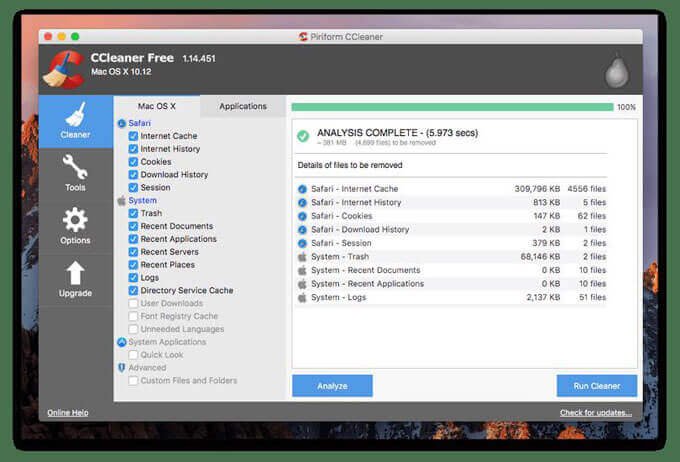This screenshot has height=462, width=680.
Task: Click the Safari - Cookies result text
Action: 342,216
